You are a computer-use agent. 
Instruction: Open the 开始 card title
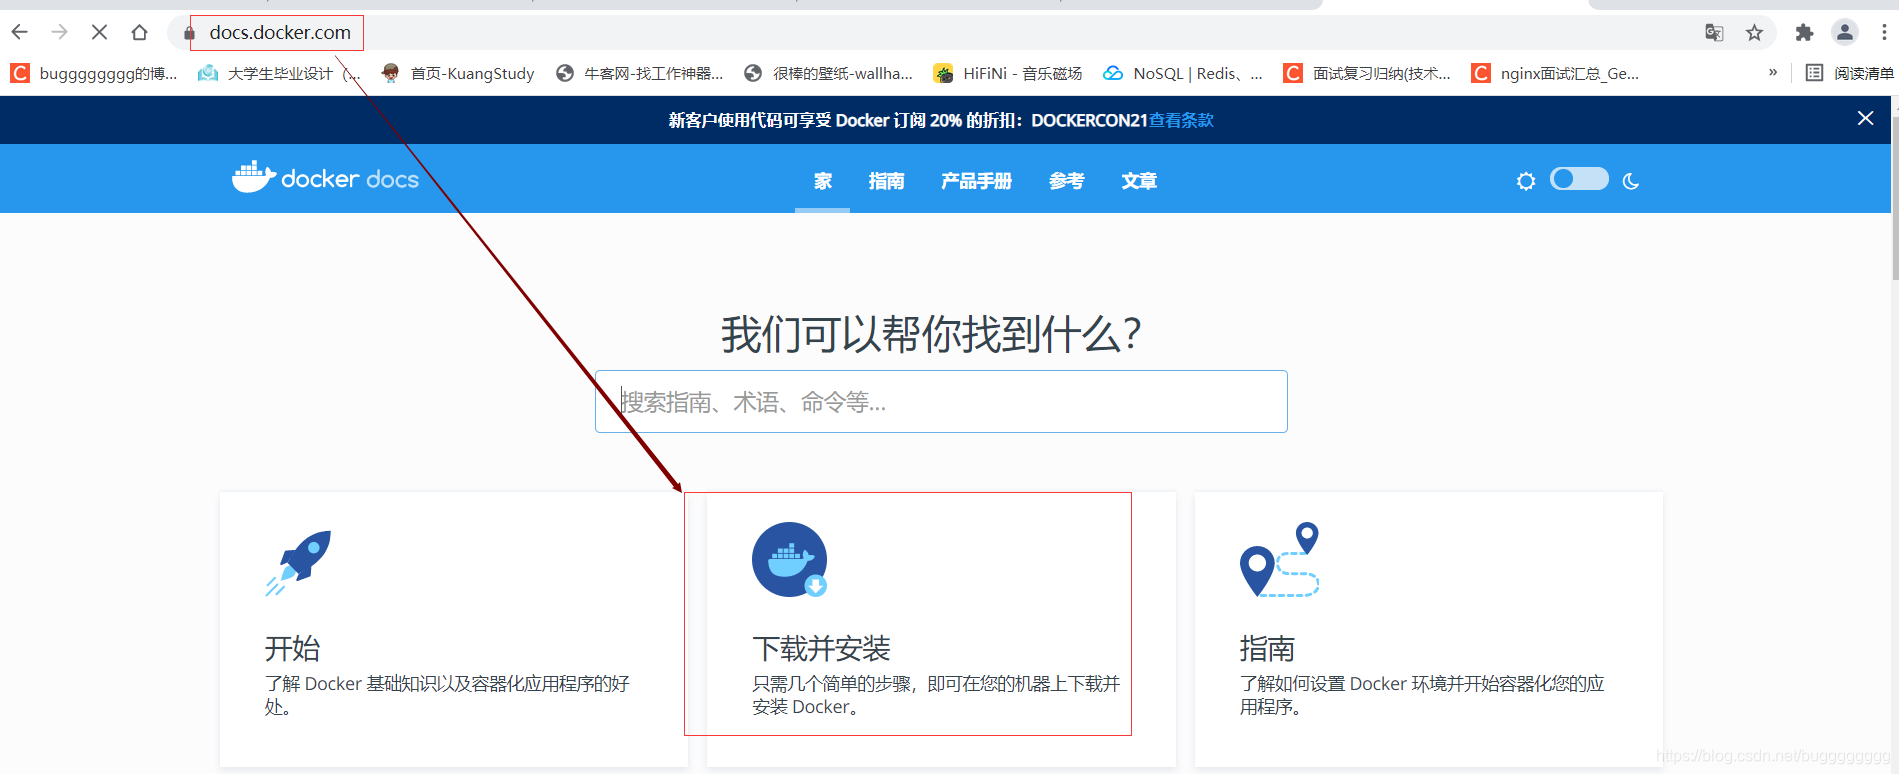point(292,649)
